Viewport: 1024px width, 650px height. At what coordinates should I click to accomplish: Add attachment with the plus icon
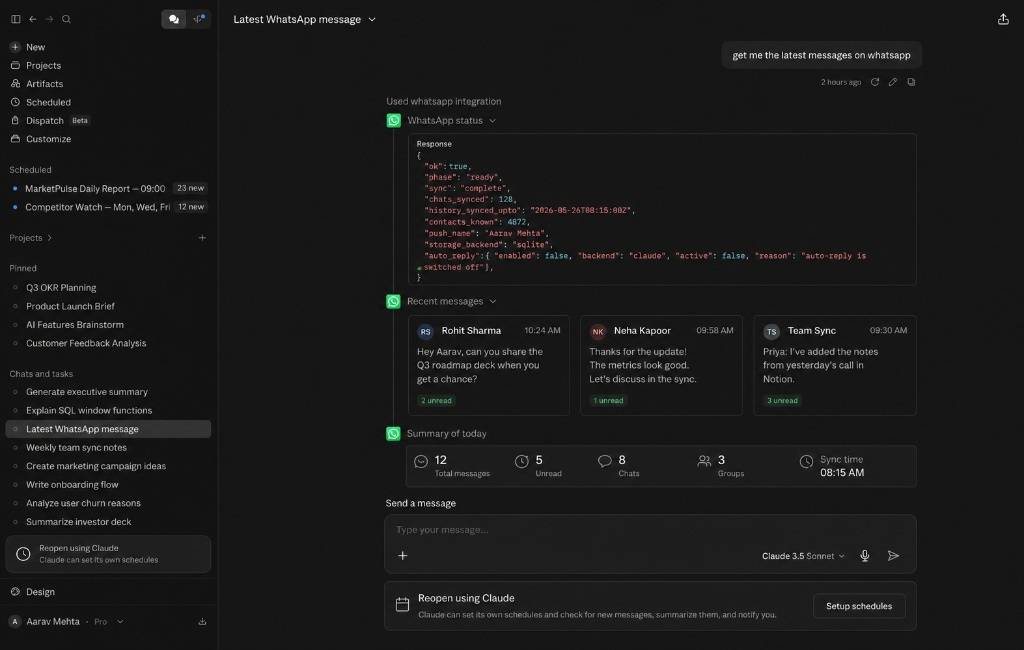click(x=403, y=555)
